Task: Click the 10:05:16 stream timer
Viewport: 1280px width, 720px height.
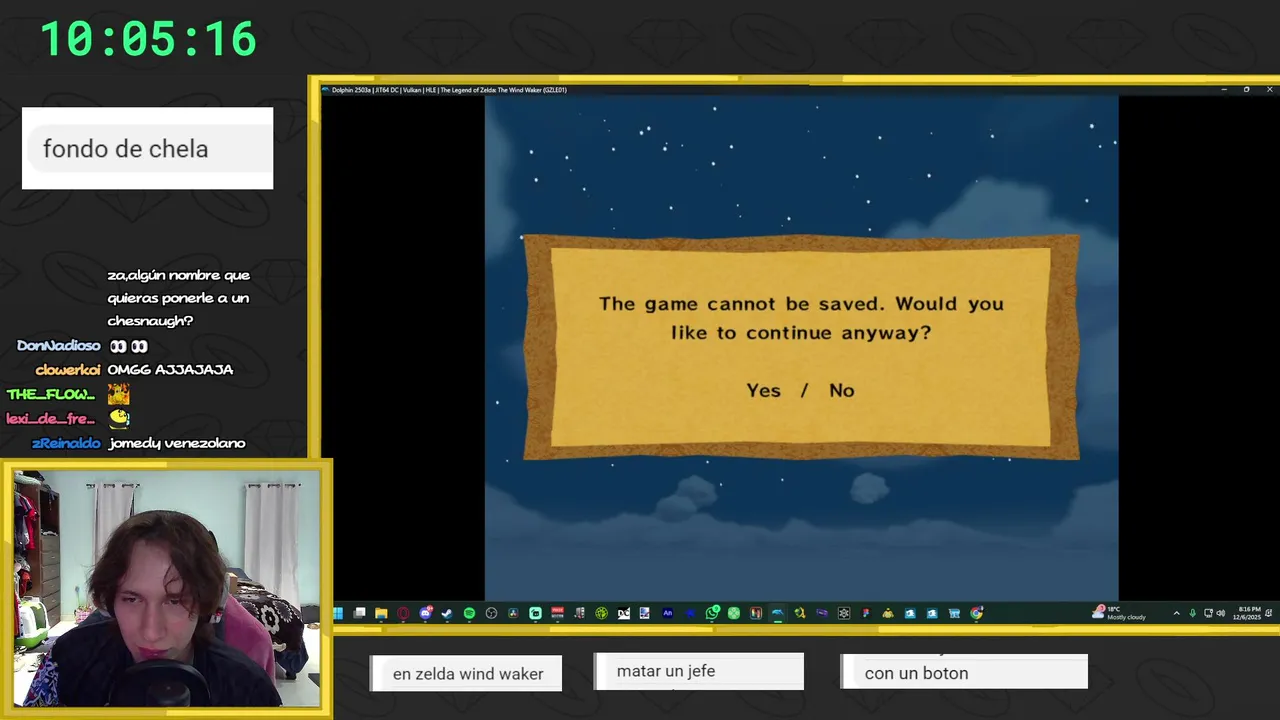Action: coord(148,40)
